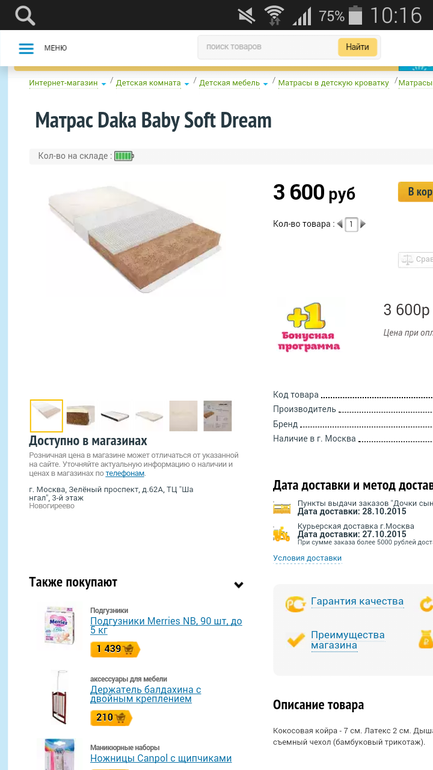Expand the Интернет-магазин breadcrumb dropdown
433x770 pixels.
(x=104, y=84)
